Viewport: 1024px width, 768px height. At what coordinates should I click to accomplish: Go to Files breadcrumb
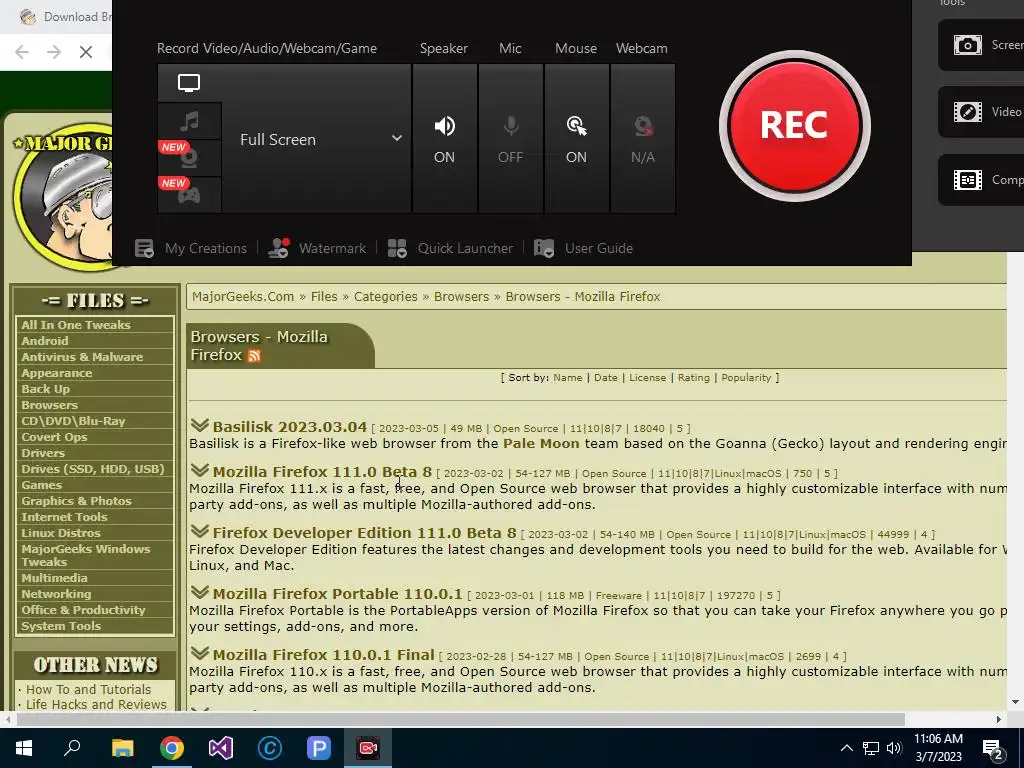click(324, 296)
